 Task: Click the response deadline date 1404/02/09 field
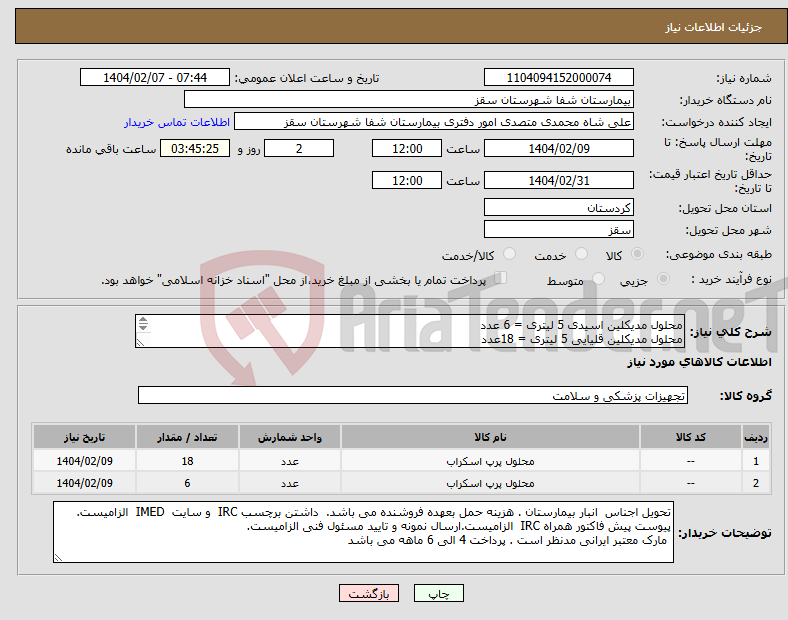coord(558,149)
